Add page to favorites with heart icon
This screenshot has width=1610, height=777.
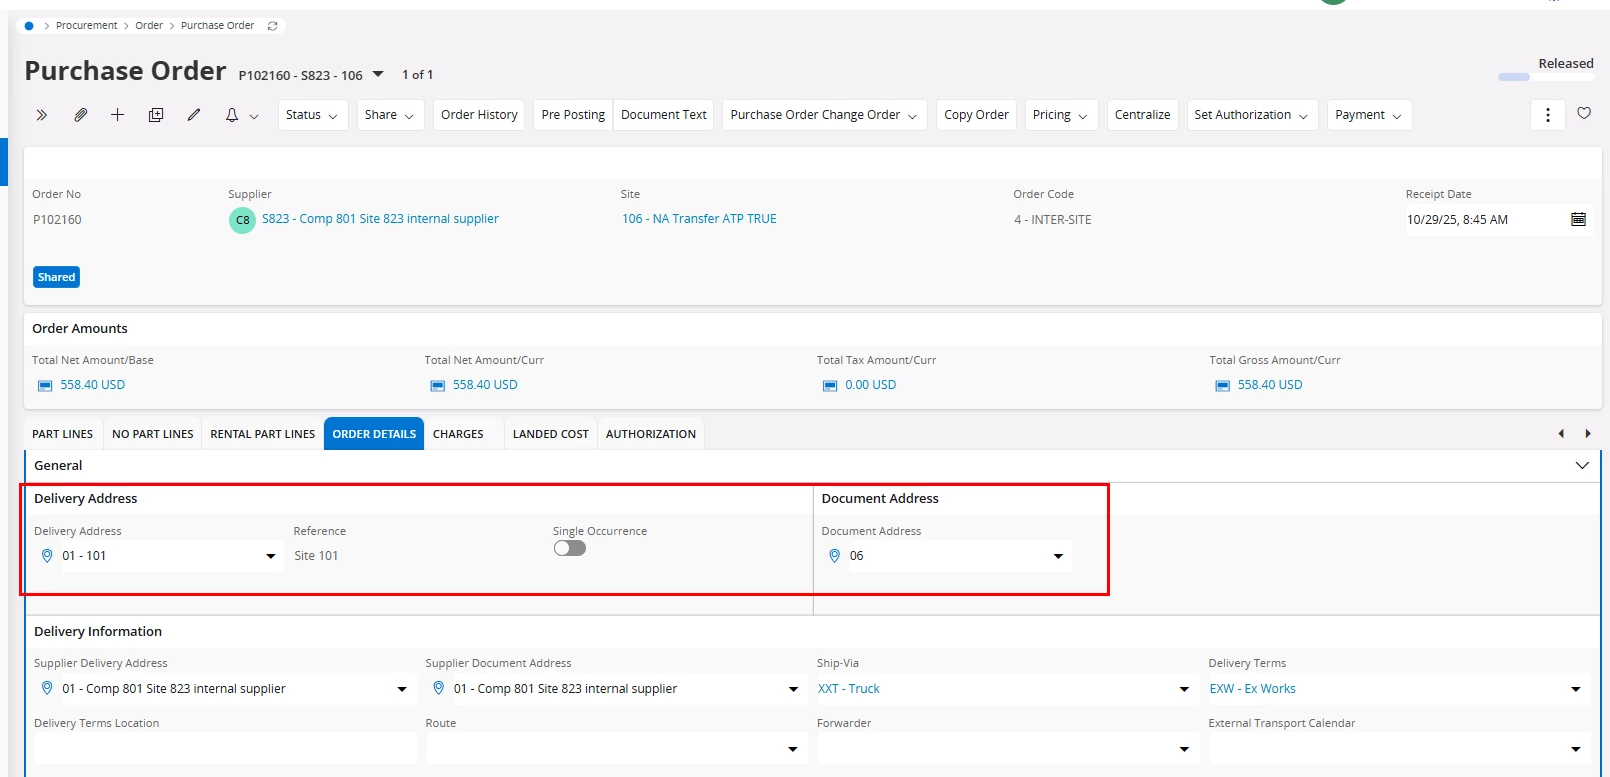(1584, 114)
